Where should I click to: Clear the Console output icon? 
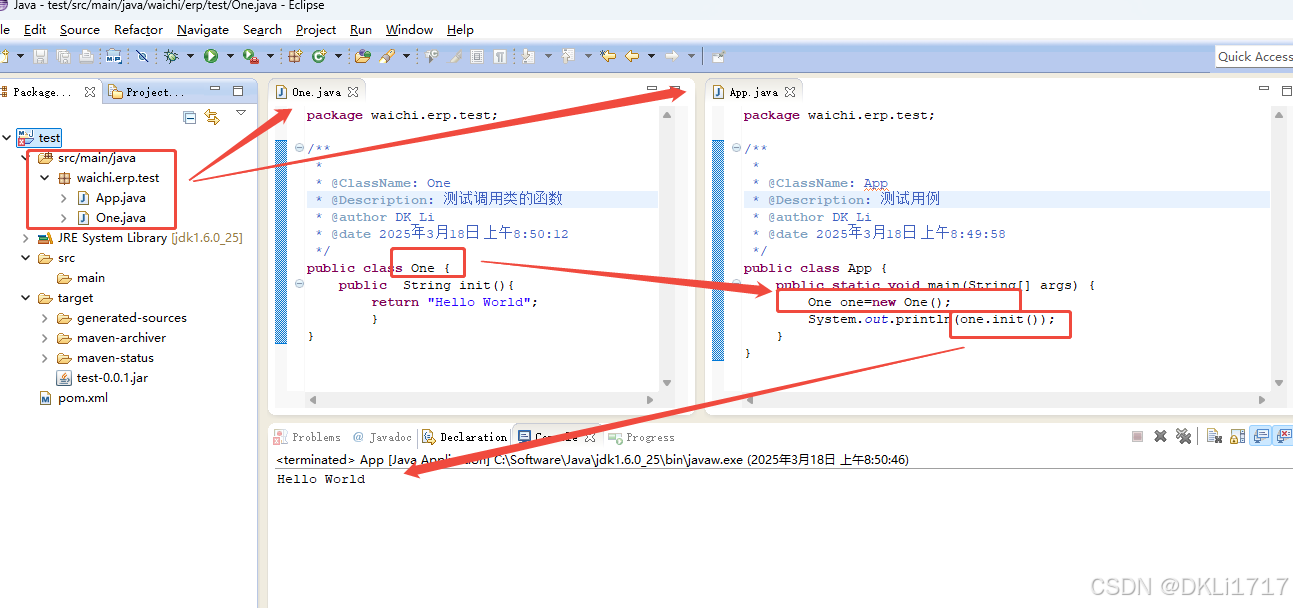coord(1214,435)
